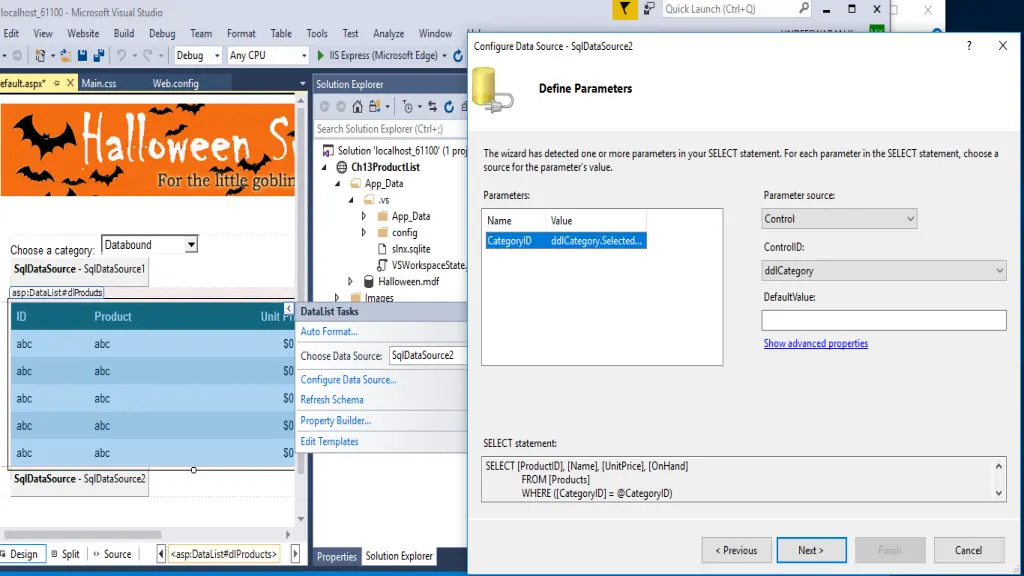Click the Undo arrow in toolbar

point(121,56)
